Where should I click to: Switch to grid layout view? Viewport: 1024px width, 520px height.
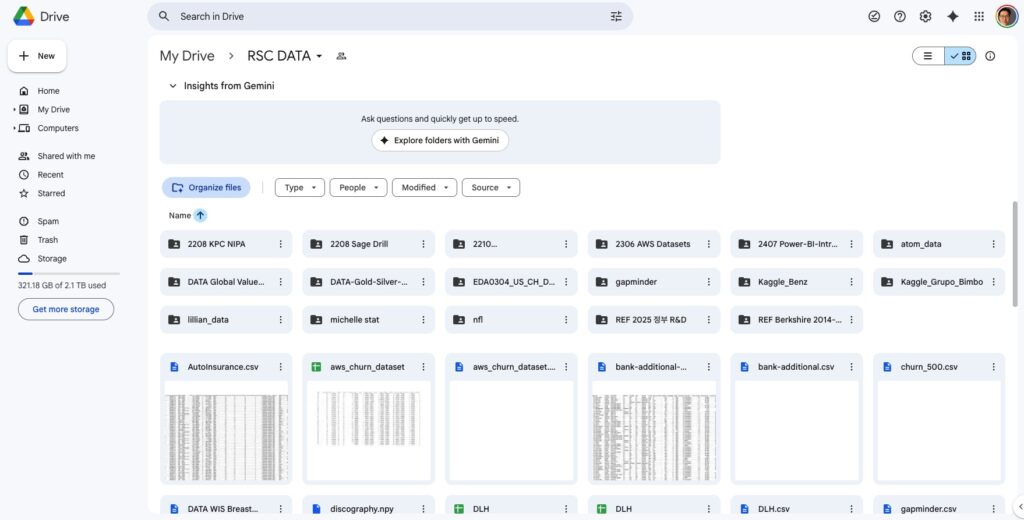point(961,56)
